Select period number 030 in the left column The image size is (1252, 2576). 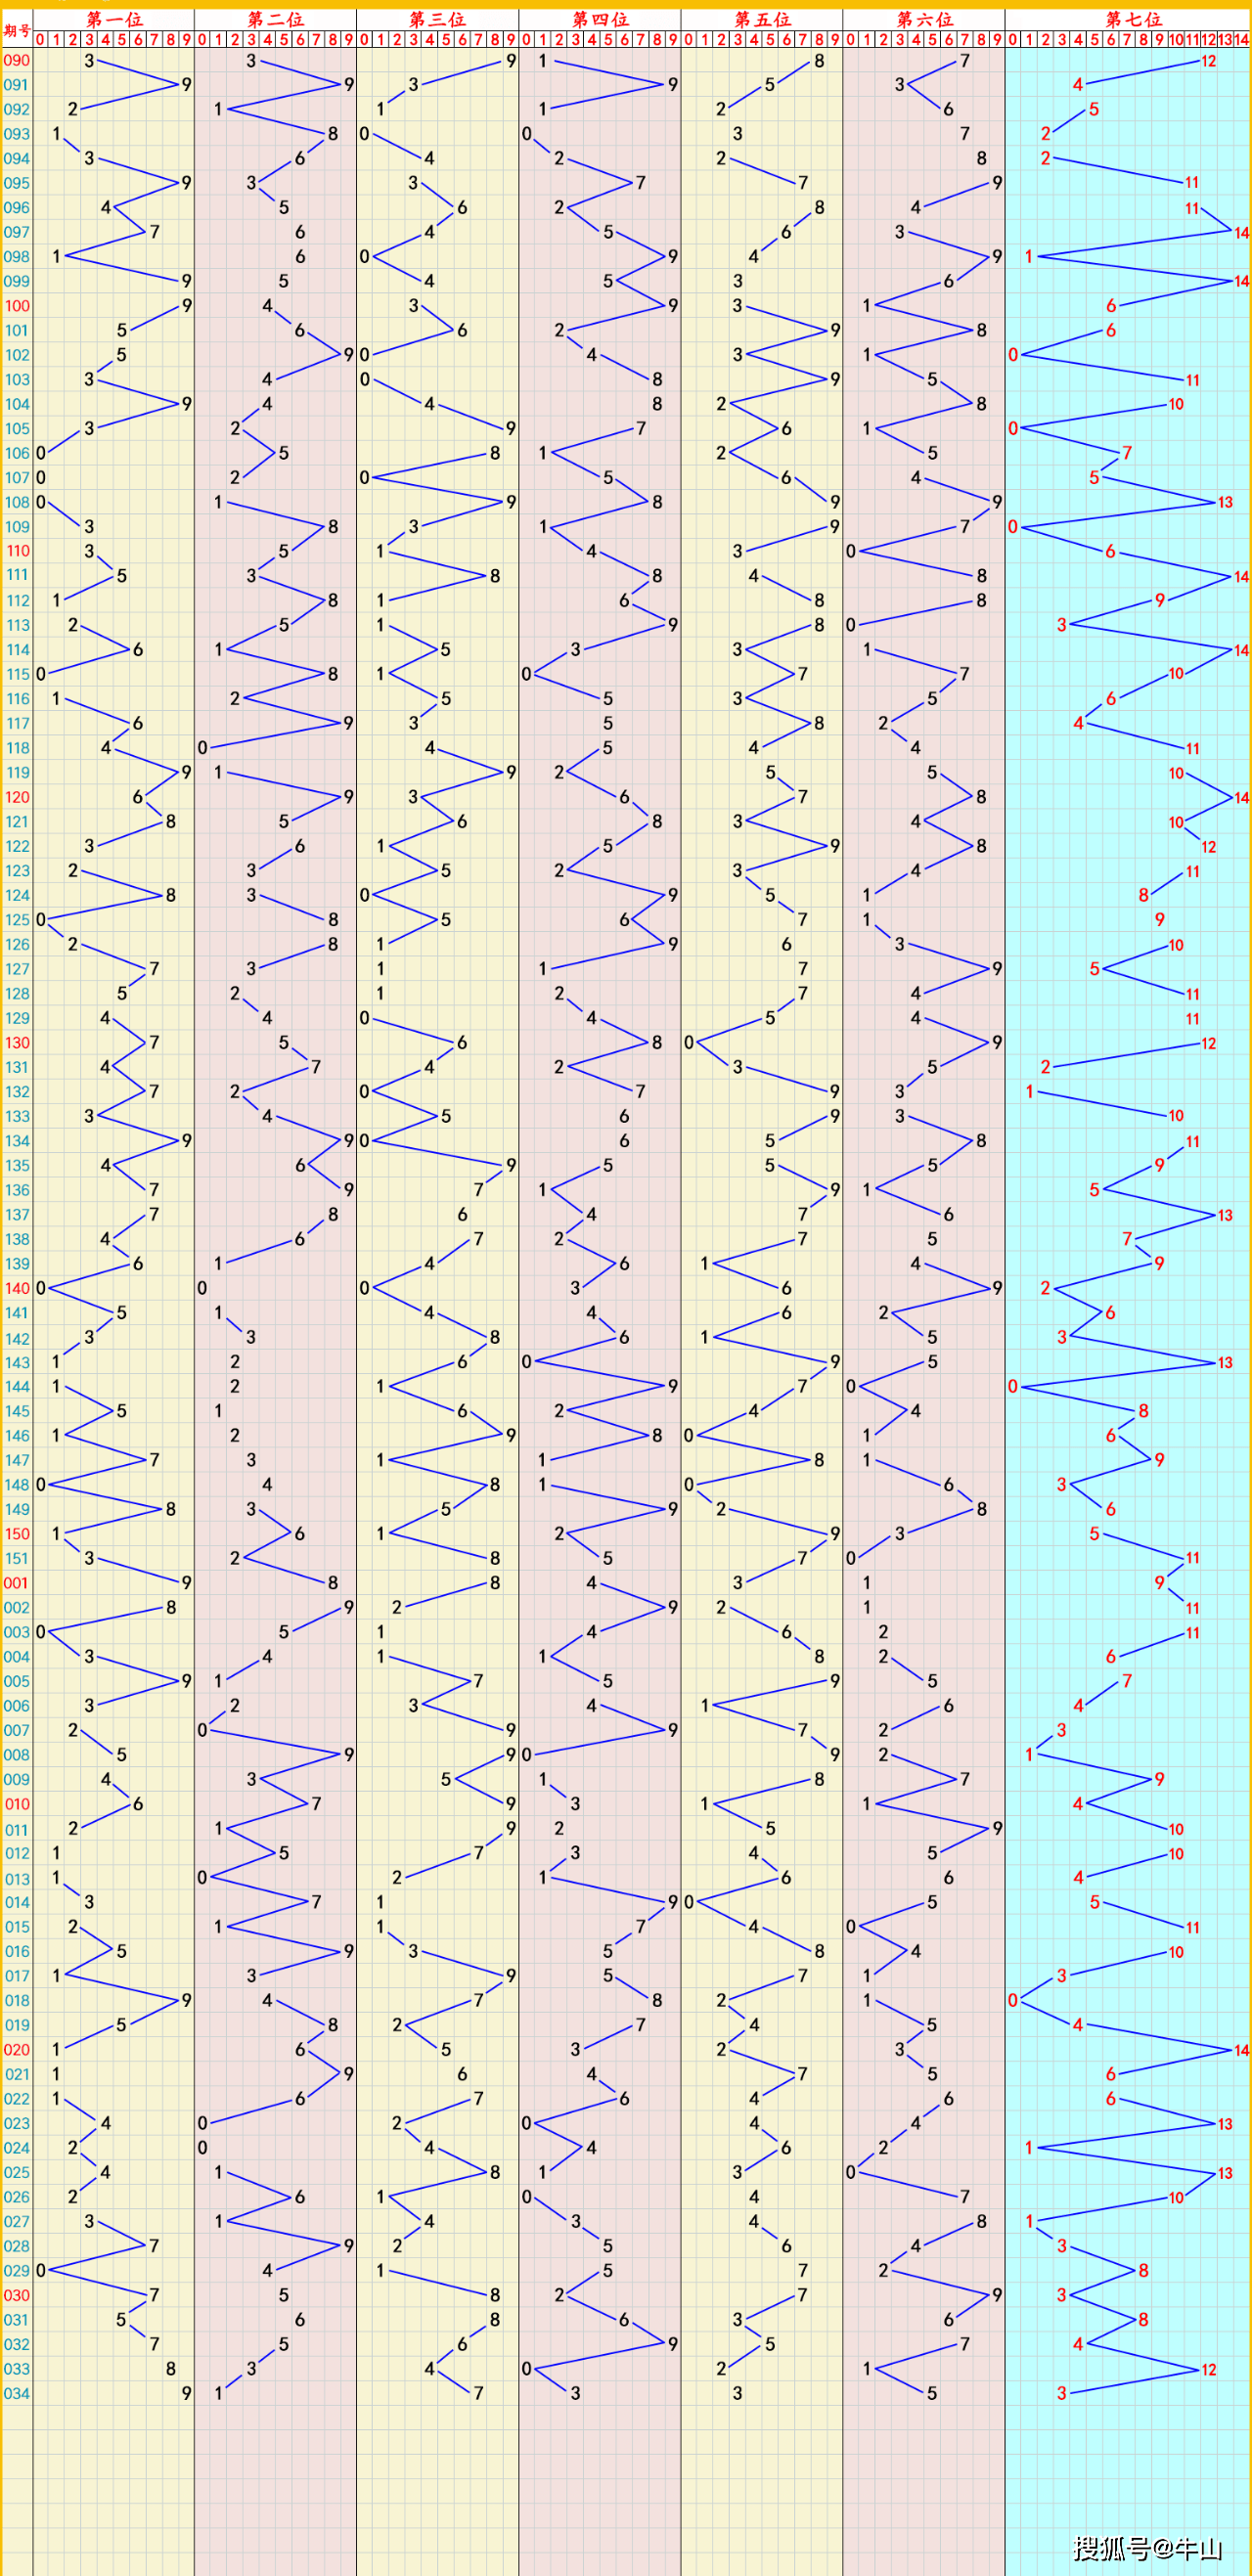tap(17, 2295)
